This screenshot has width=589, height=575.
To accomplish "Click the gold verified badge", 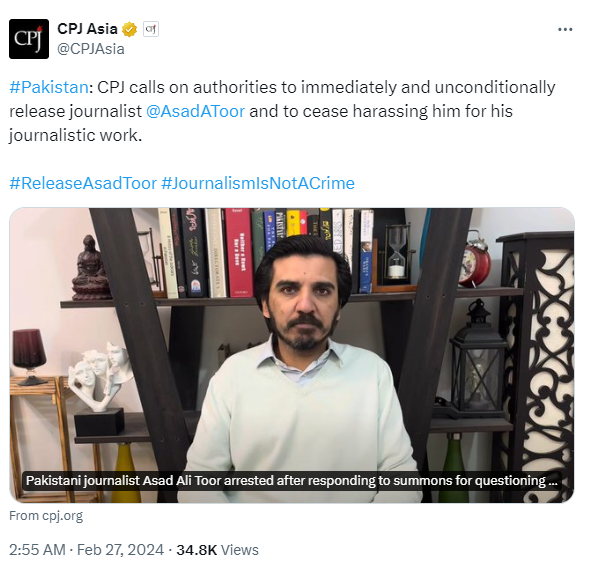I will [x=129, y=29].
